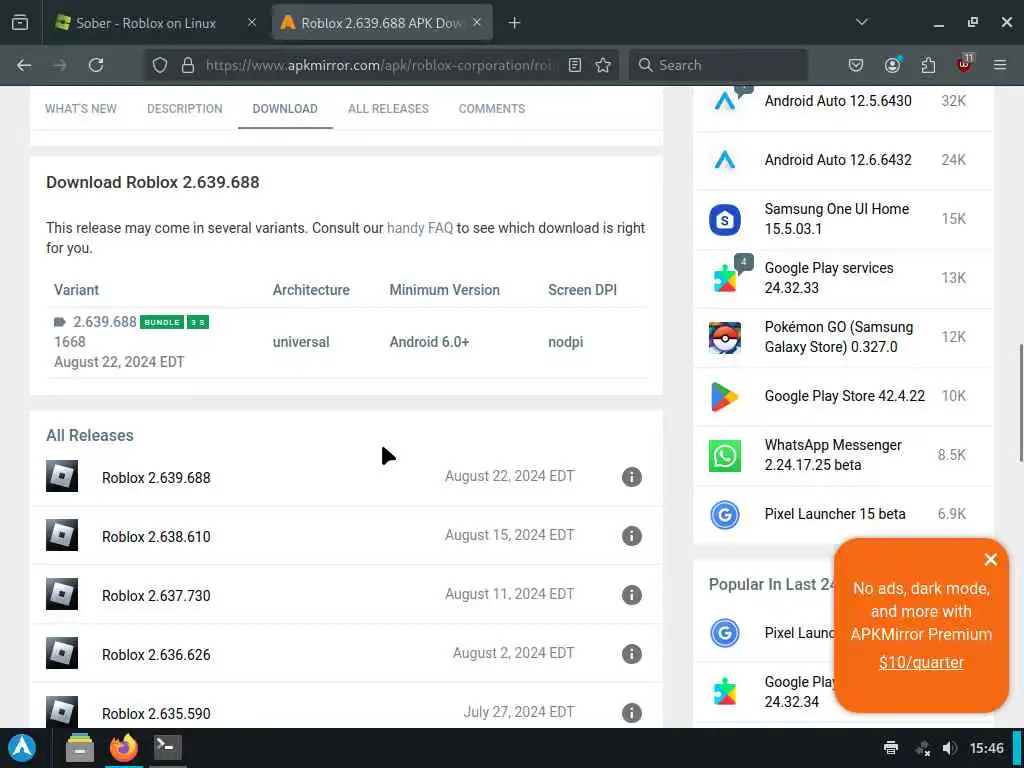Open Roblox 2.636.626 release entry
Screen dimensions: 1024x768
coord(156,655)
